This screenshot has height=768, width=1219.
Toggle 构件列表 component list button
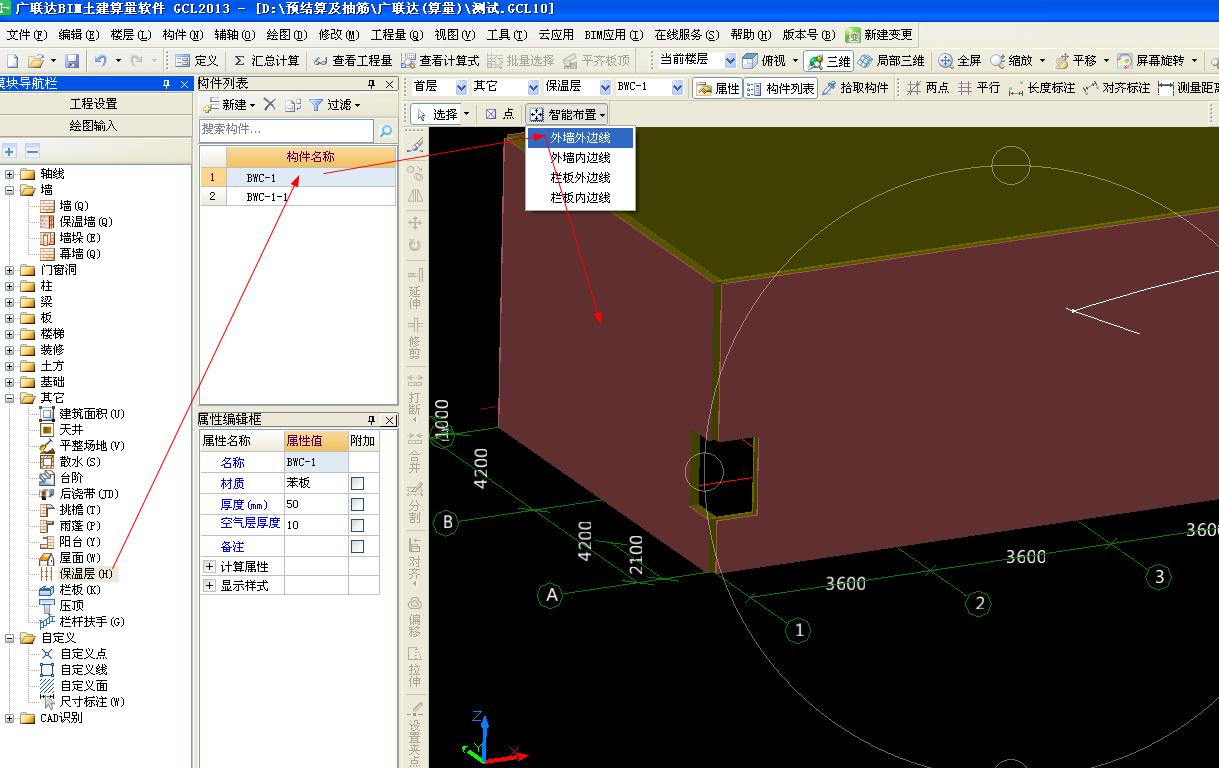(x=782, y=88)
